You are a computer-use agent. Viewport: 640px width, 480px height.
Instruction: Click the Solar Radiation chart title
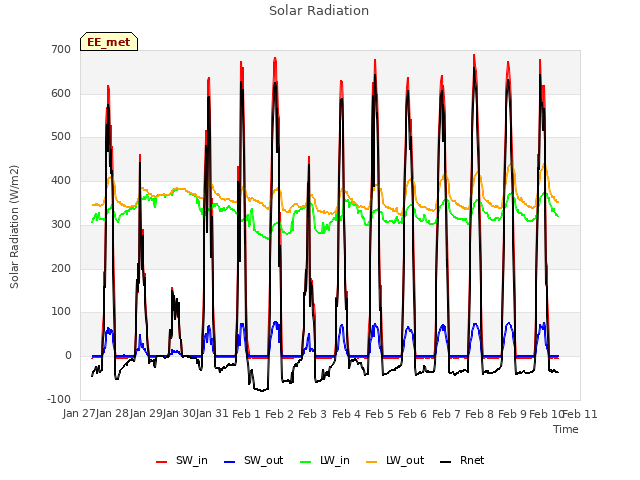coord(319,11)
